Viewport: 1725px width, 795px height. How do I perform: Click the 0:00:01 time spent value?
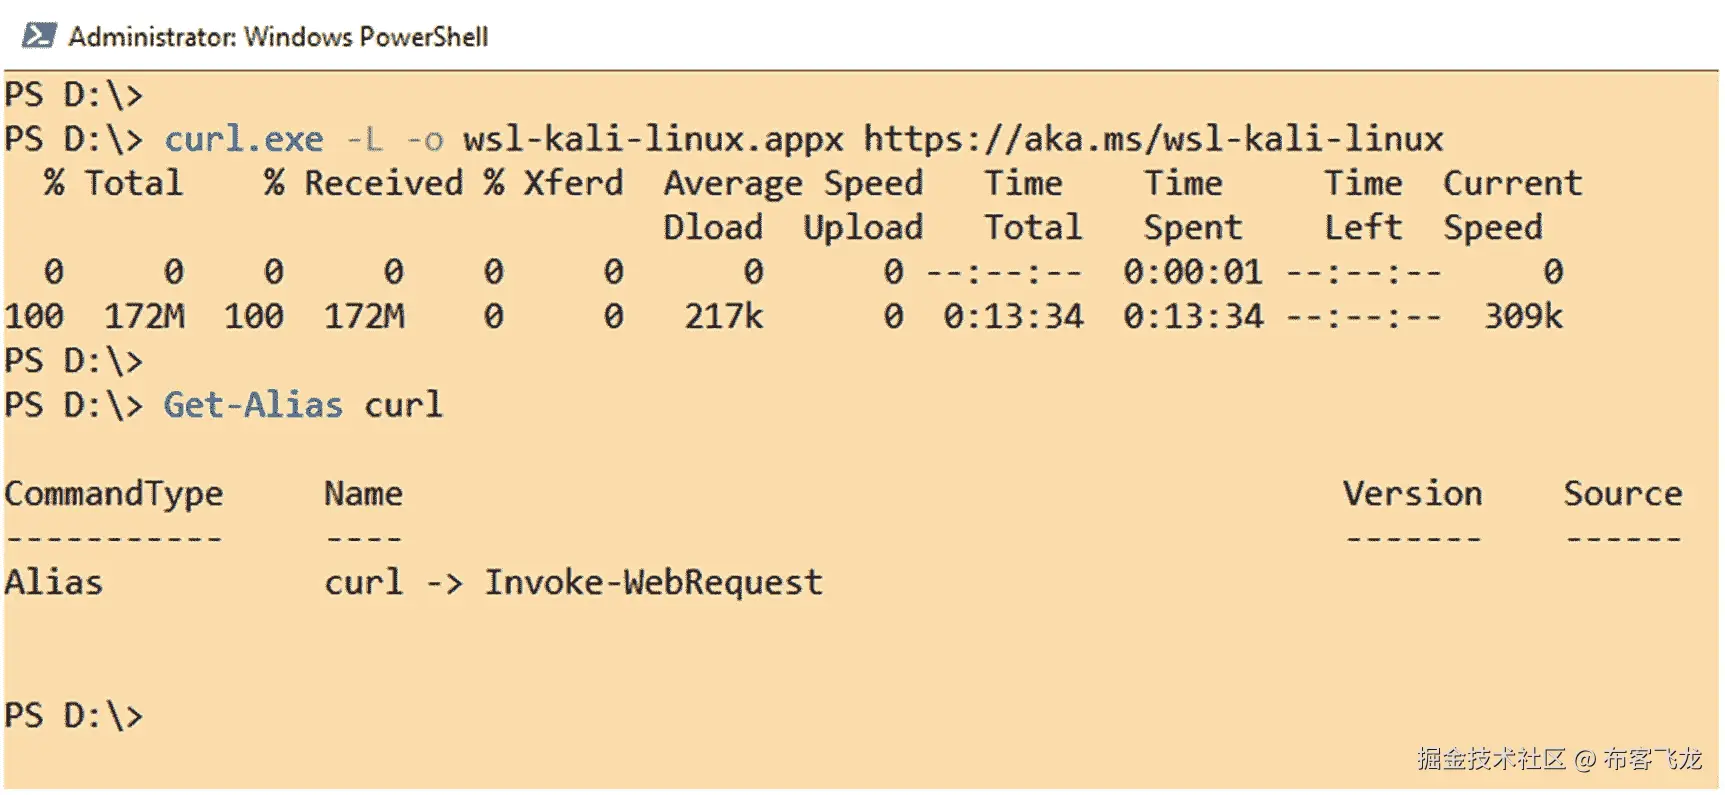(1192, 272)
